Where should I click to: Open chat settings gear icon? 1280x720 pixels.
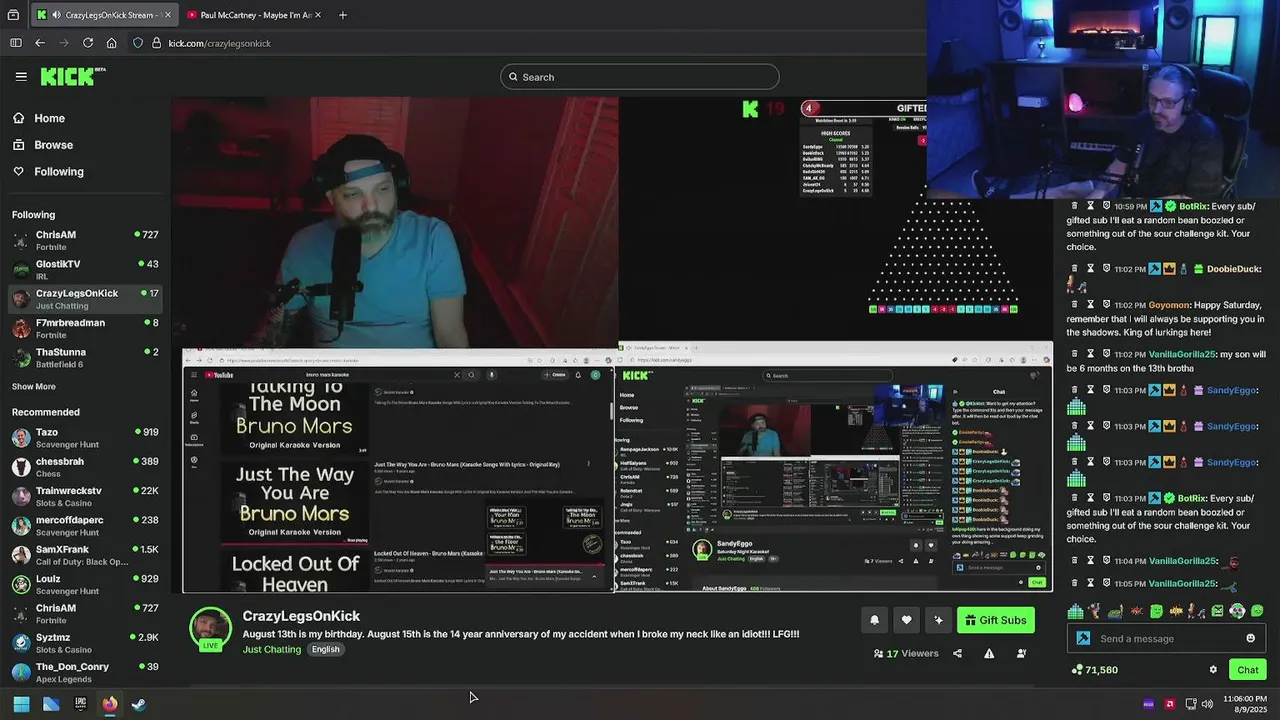(1213, 670)
